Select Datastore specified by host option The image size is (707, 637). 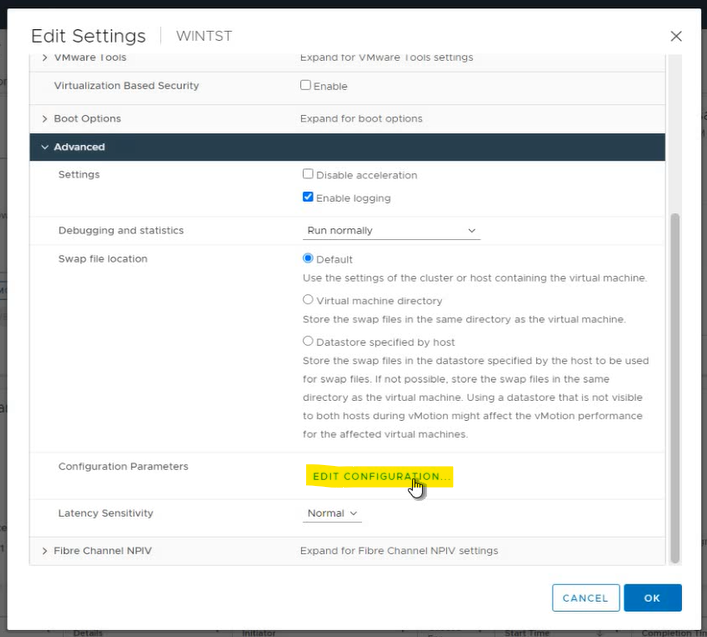[x=308, y=342]
